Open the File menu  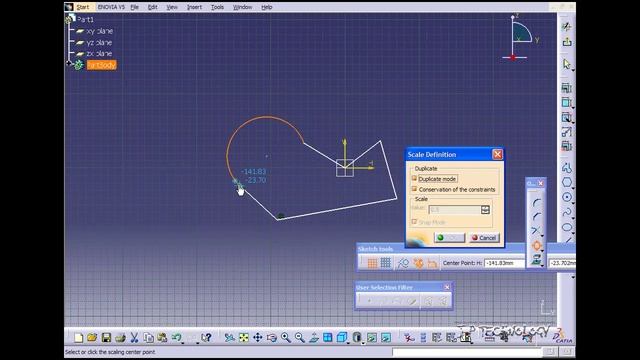[135, 7]
